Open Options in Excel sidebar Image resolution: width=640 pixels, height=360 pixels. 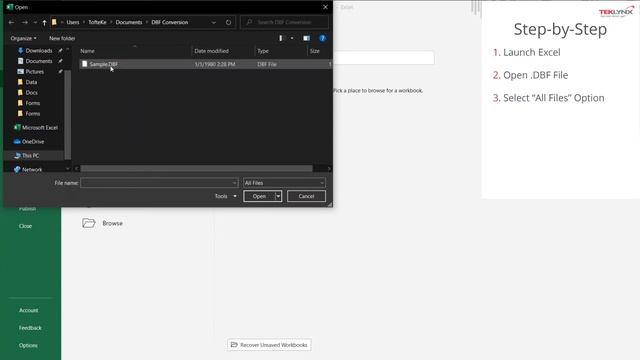pos(28,345)
